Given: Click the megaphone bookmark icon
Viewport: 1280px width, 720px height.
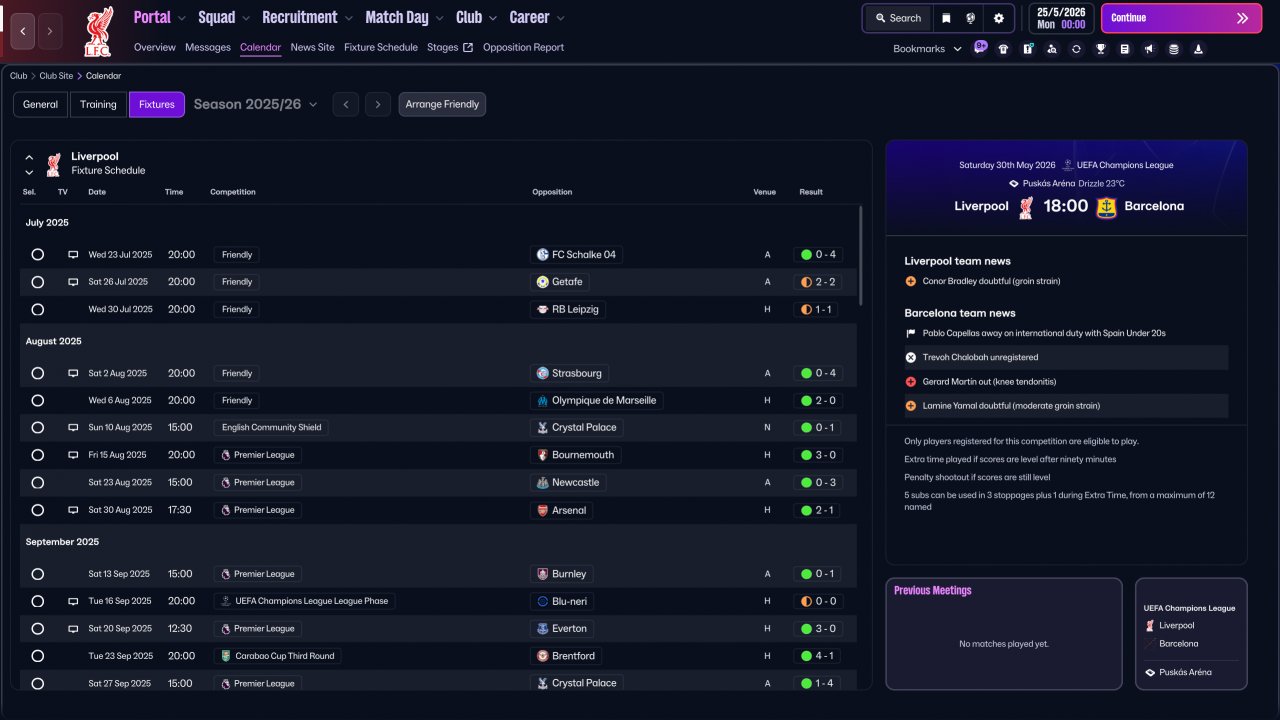Looking at the screenshot, I should (1149, 49).
